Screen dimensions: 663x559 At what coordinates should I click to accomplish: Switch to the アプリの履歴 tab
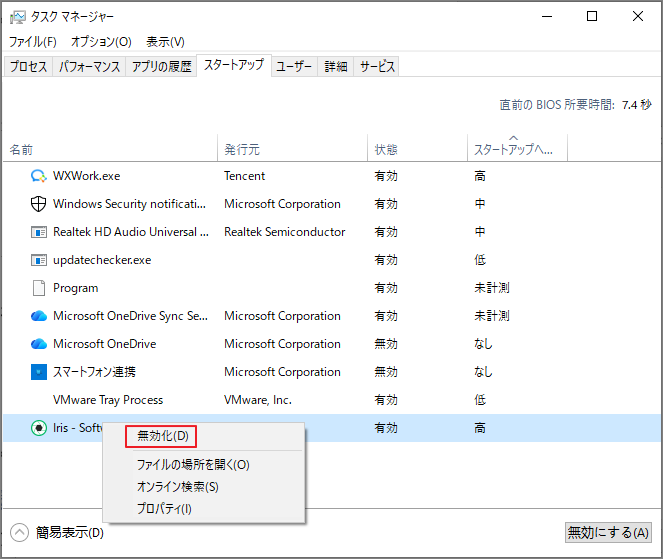162,66
